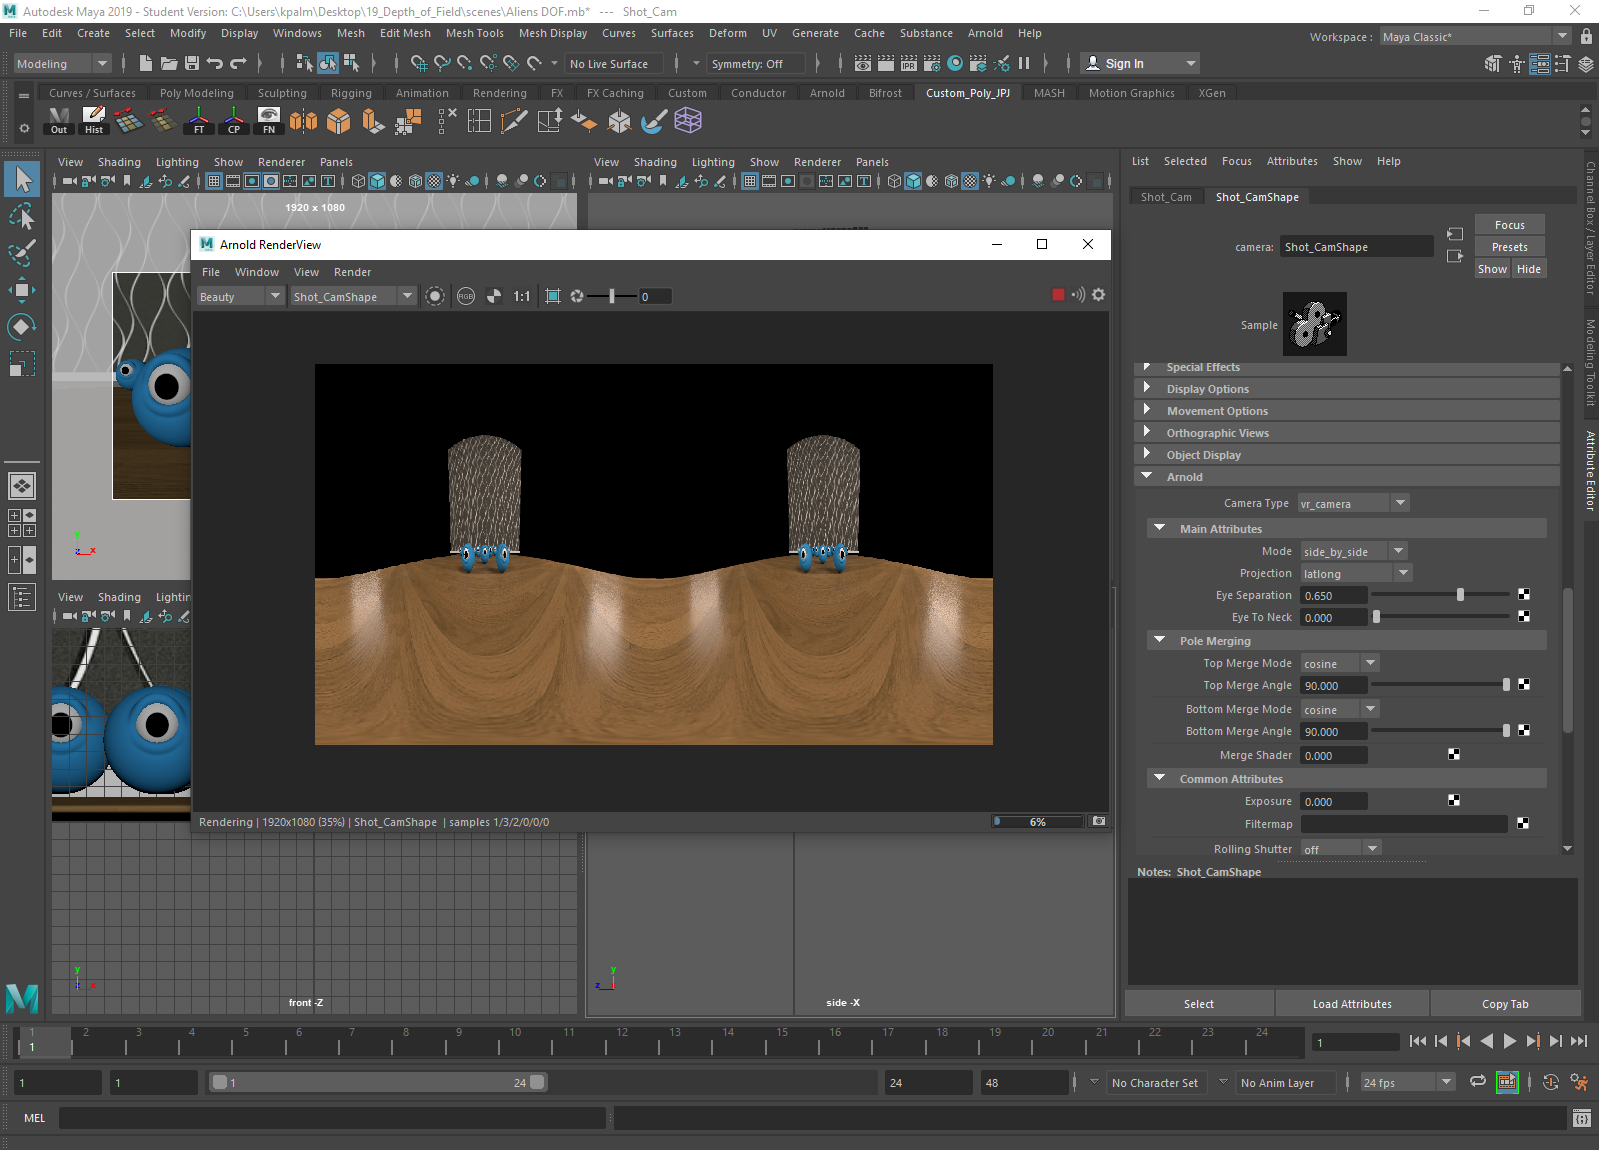
Task: Click the Load Attributes button
Action: point(1352,1004)
